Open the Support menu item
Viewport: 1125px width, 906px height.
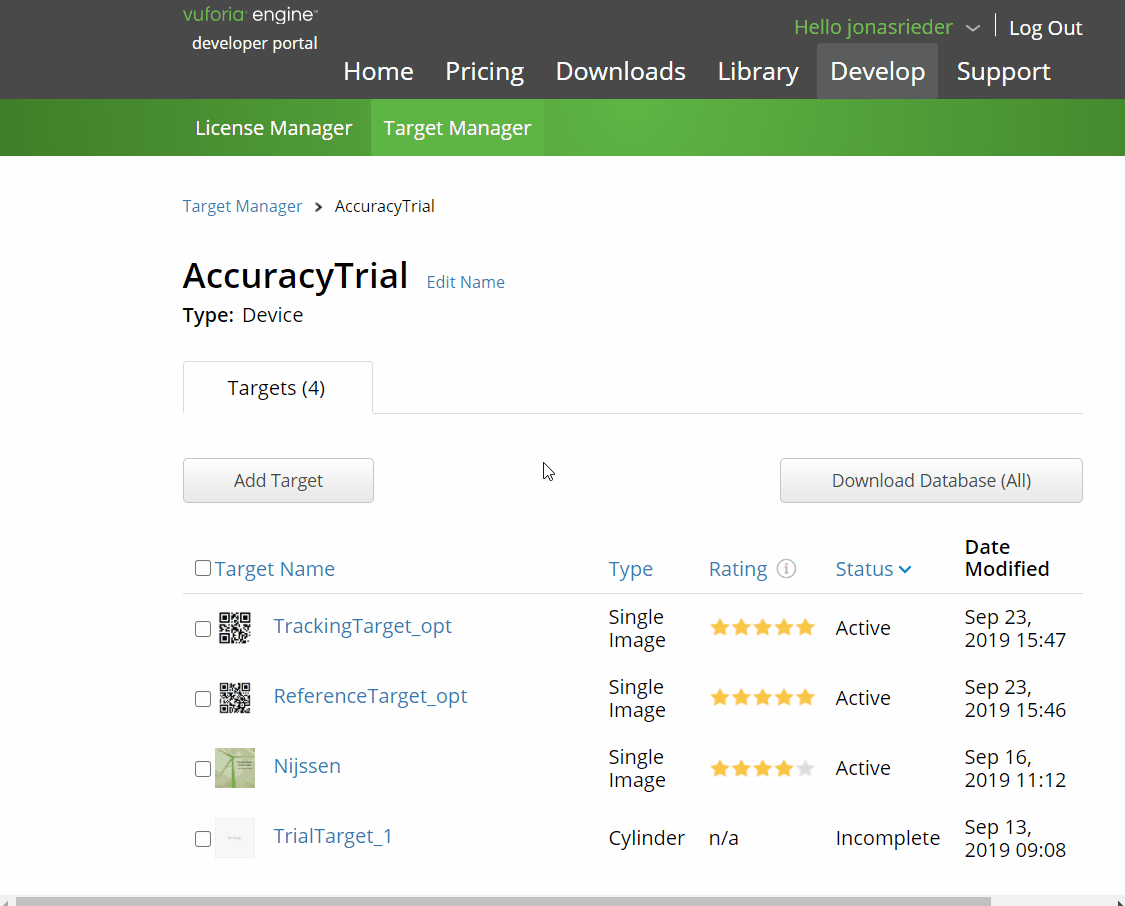pyautogui.click(x=1003, y=71)
